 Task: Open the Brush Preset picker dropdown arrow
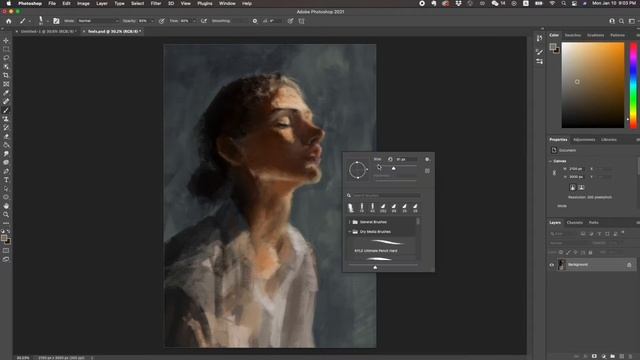point(47,21)
